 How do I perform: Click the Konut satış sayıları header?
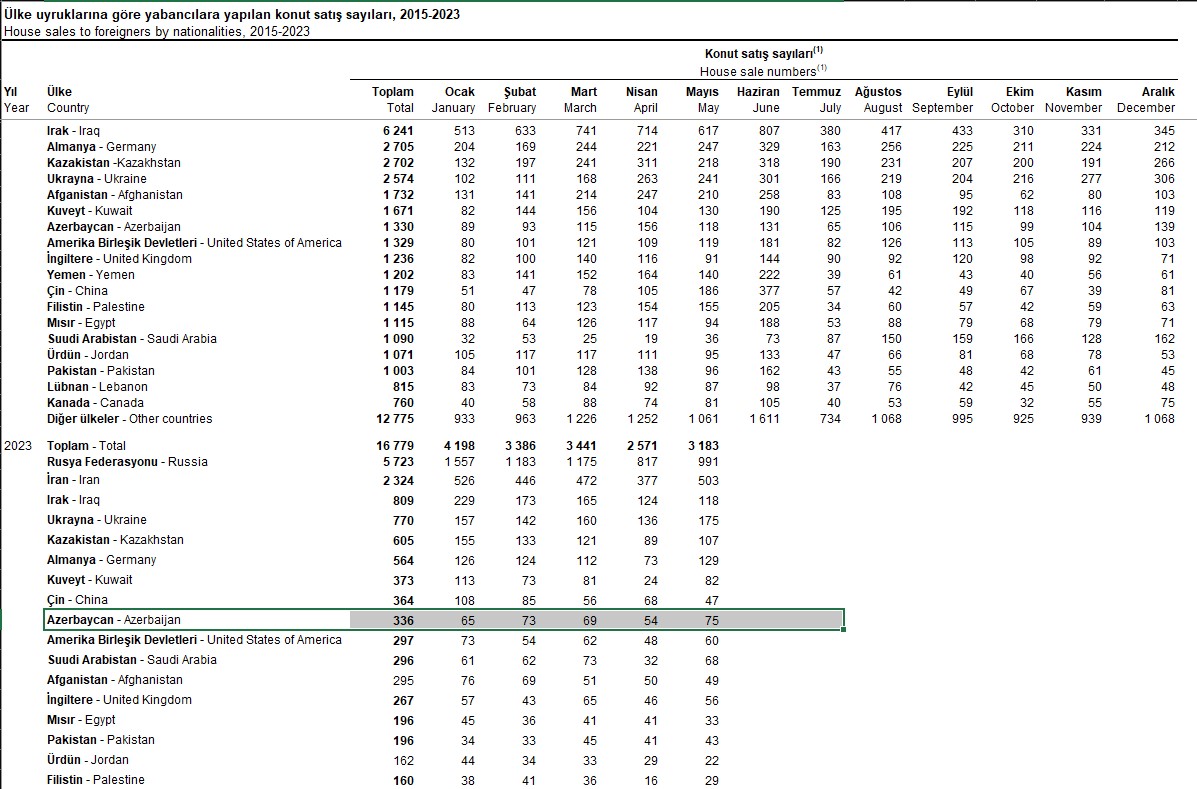762,51
